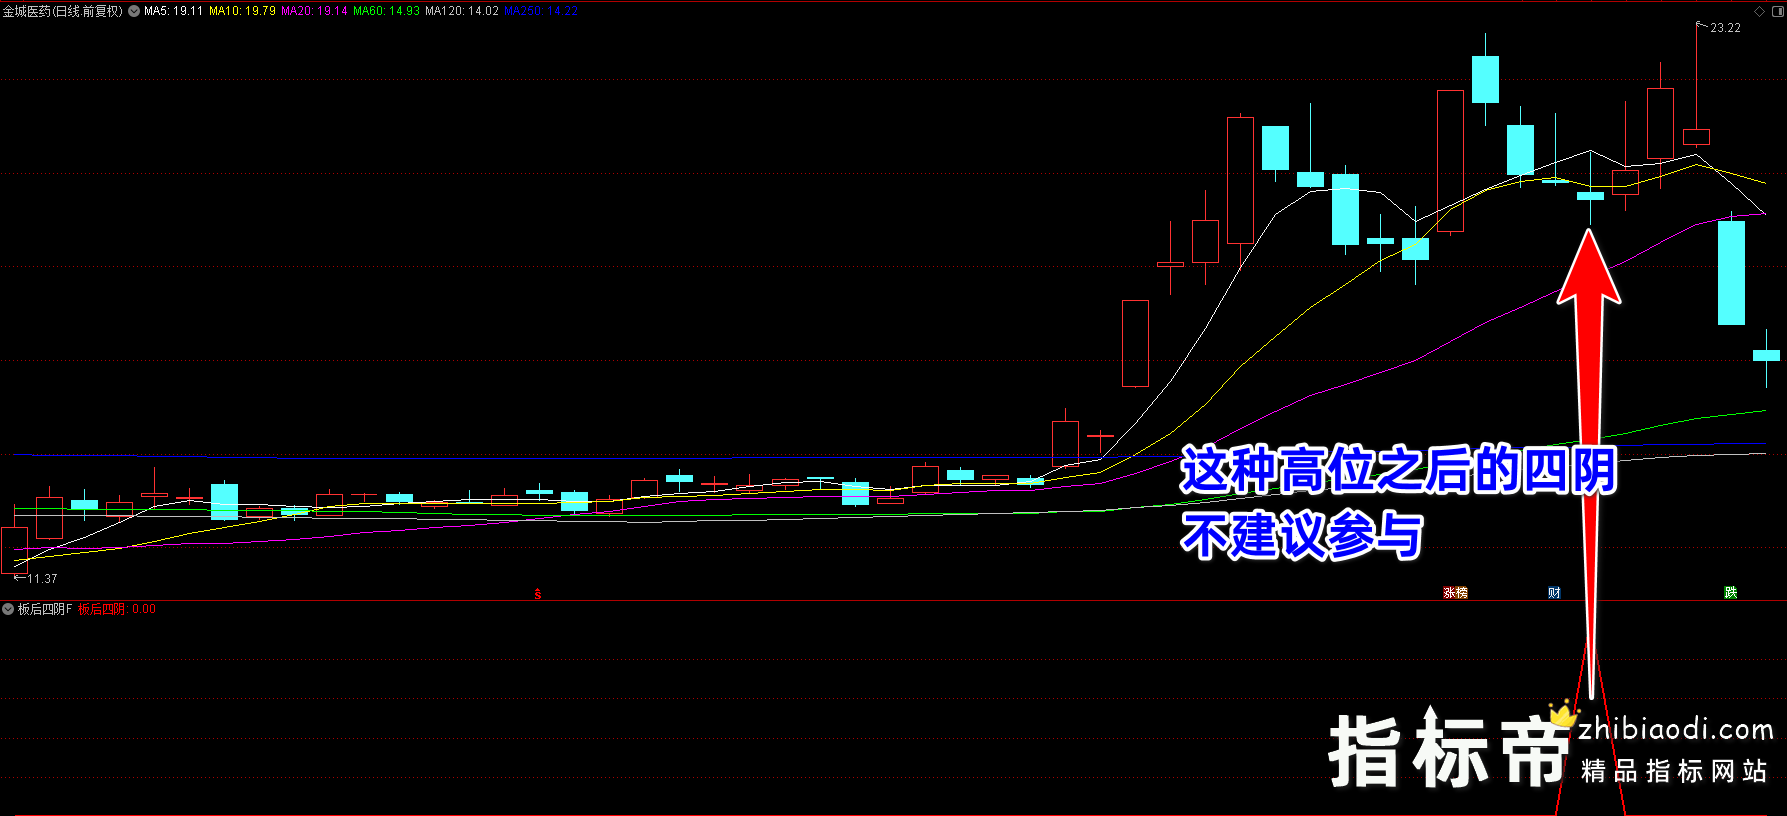The image size is (1787, 816).
Task: Expand the 金城医药 main chart indicator dropdown
Action: pos(134,11)
